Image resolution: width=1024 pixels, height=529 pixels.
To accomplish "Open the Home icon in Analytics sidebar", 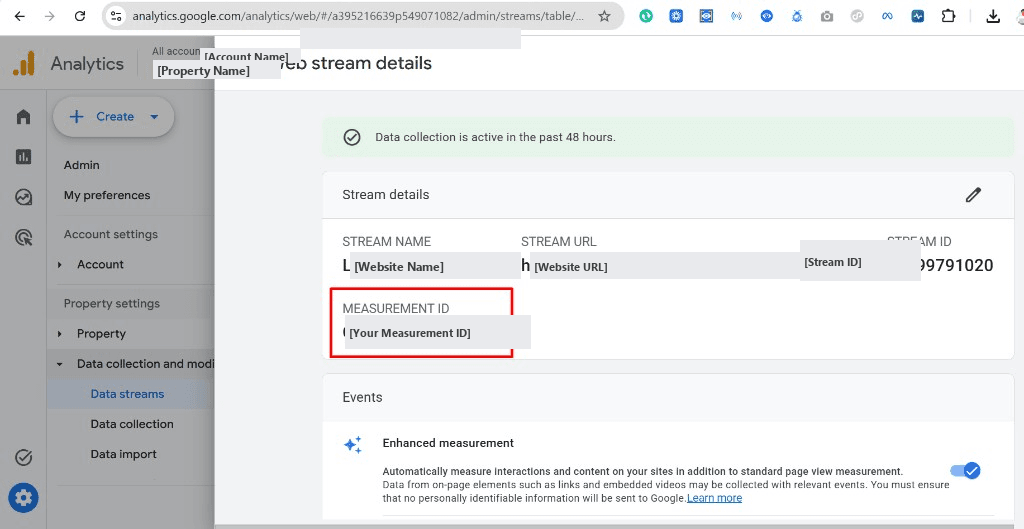I will pyautogui.click(x=24, y=117).
